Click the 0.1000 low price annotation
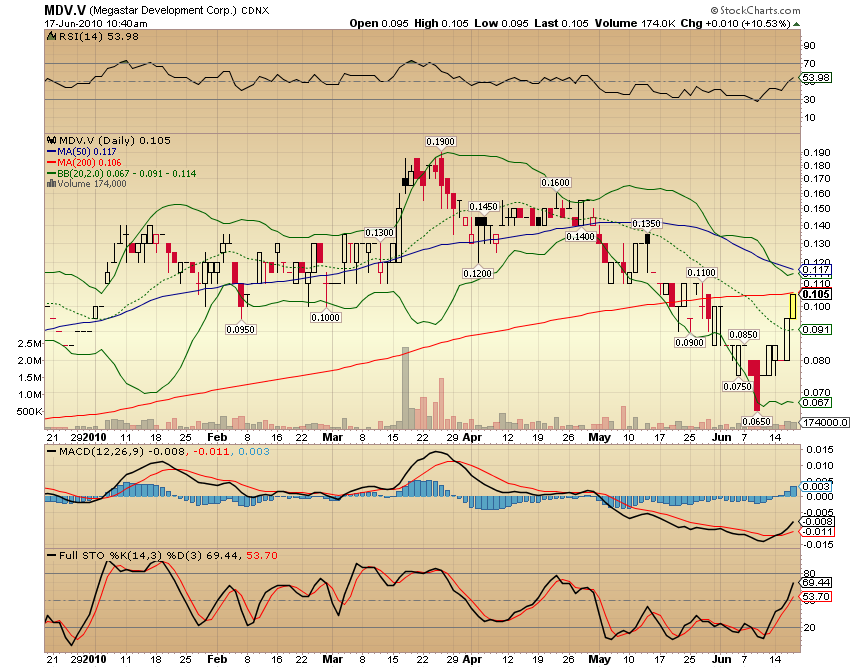The width and height of the screenshot is (850, 668). (x=325, y=317)
